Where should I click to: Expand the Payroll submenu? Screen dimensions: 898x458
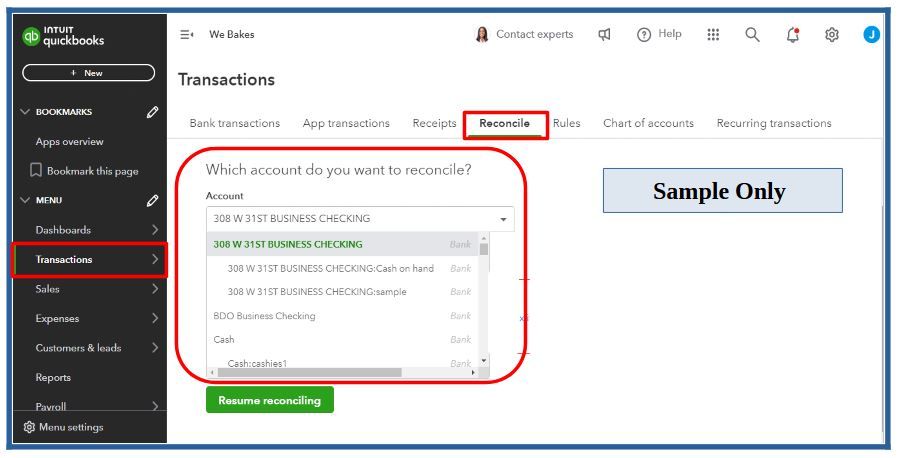(155, 406)
